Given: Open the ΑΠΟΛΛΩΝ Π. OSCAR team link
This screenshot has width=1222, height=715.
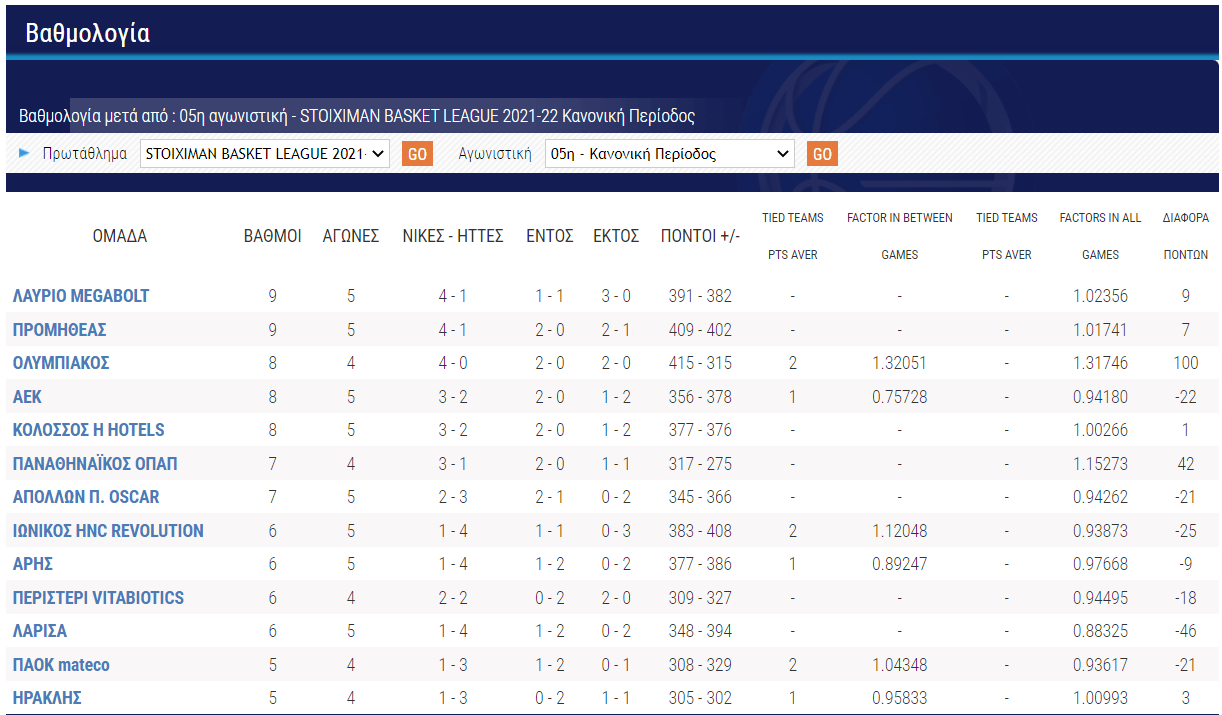Looking at the screenshot, I should (86, 497).
